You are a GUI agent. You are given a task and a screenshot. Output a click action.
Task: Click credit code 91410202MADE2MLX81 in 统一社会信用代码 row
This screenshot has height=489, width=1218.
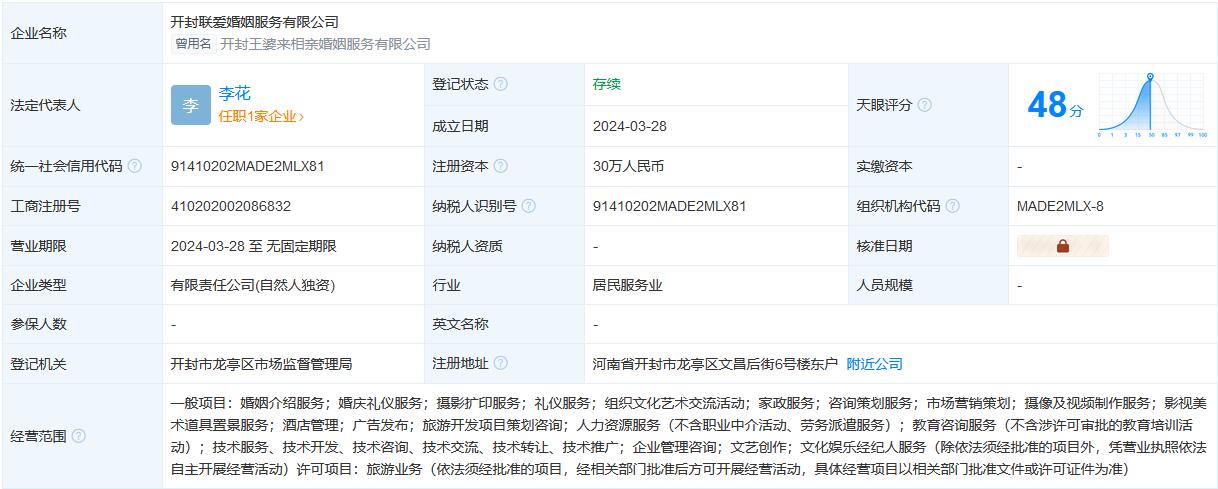point(248,166)
